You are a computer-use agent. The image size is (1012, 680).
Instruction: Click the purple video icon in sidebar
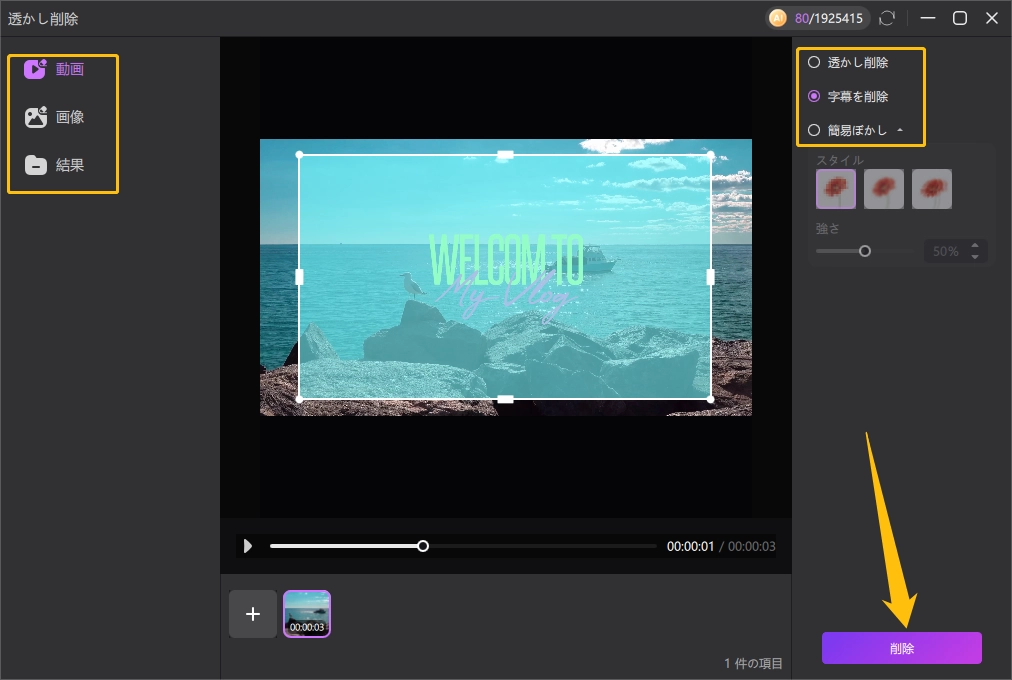(x=35, y=69)
